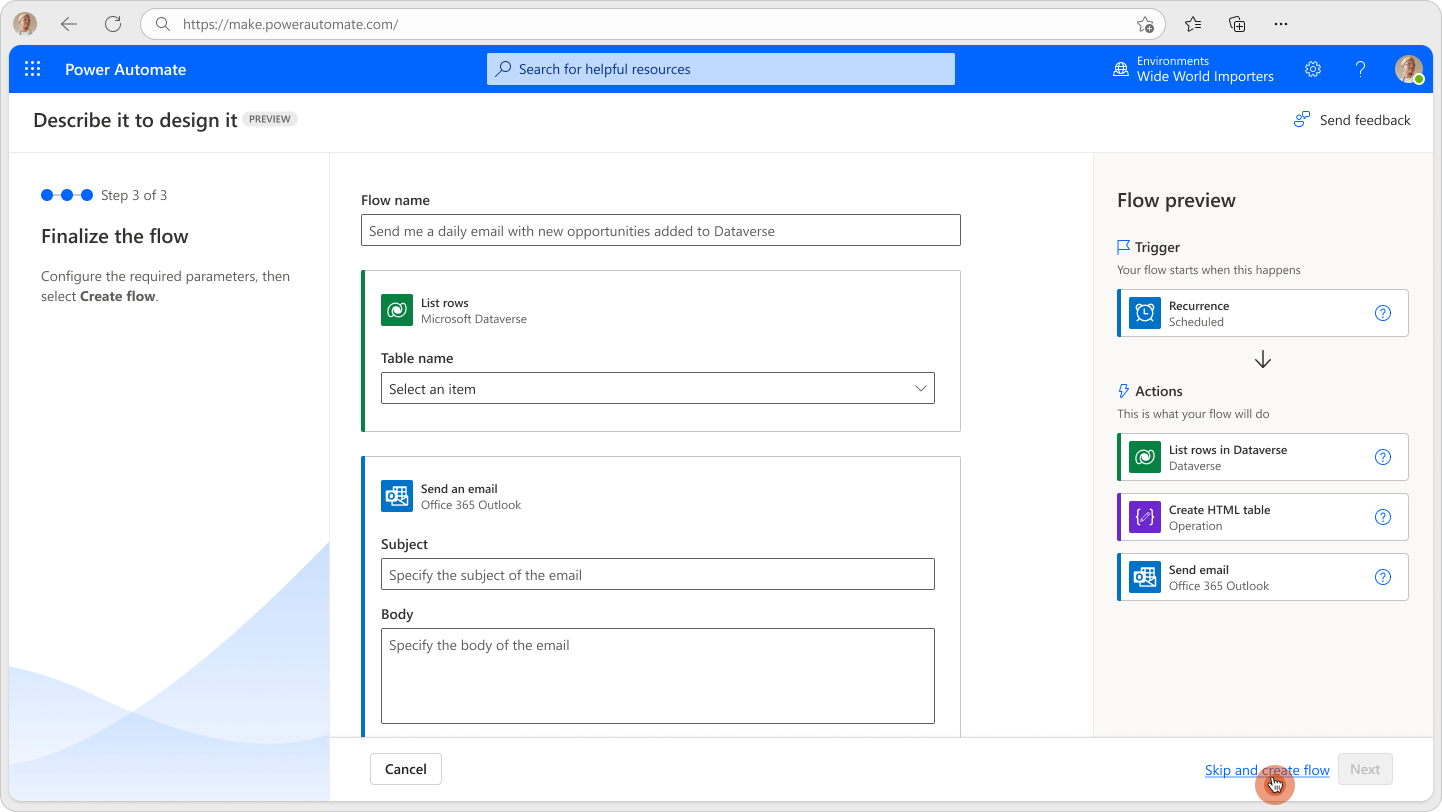Image resolution: width=1442 pixels, height=812 pixels.
Task: Expand the Table name dropdown
Action: tap(657, 389)
